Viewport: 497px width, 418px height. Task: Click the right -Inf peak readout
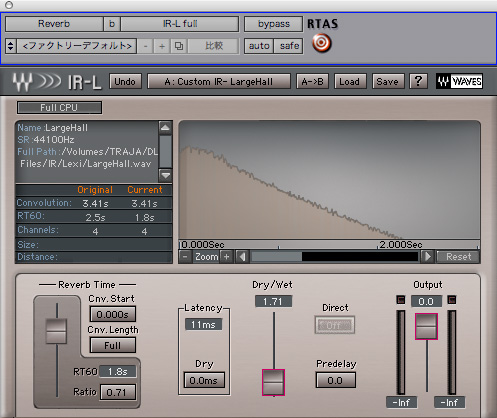click(450, 402)
